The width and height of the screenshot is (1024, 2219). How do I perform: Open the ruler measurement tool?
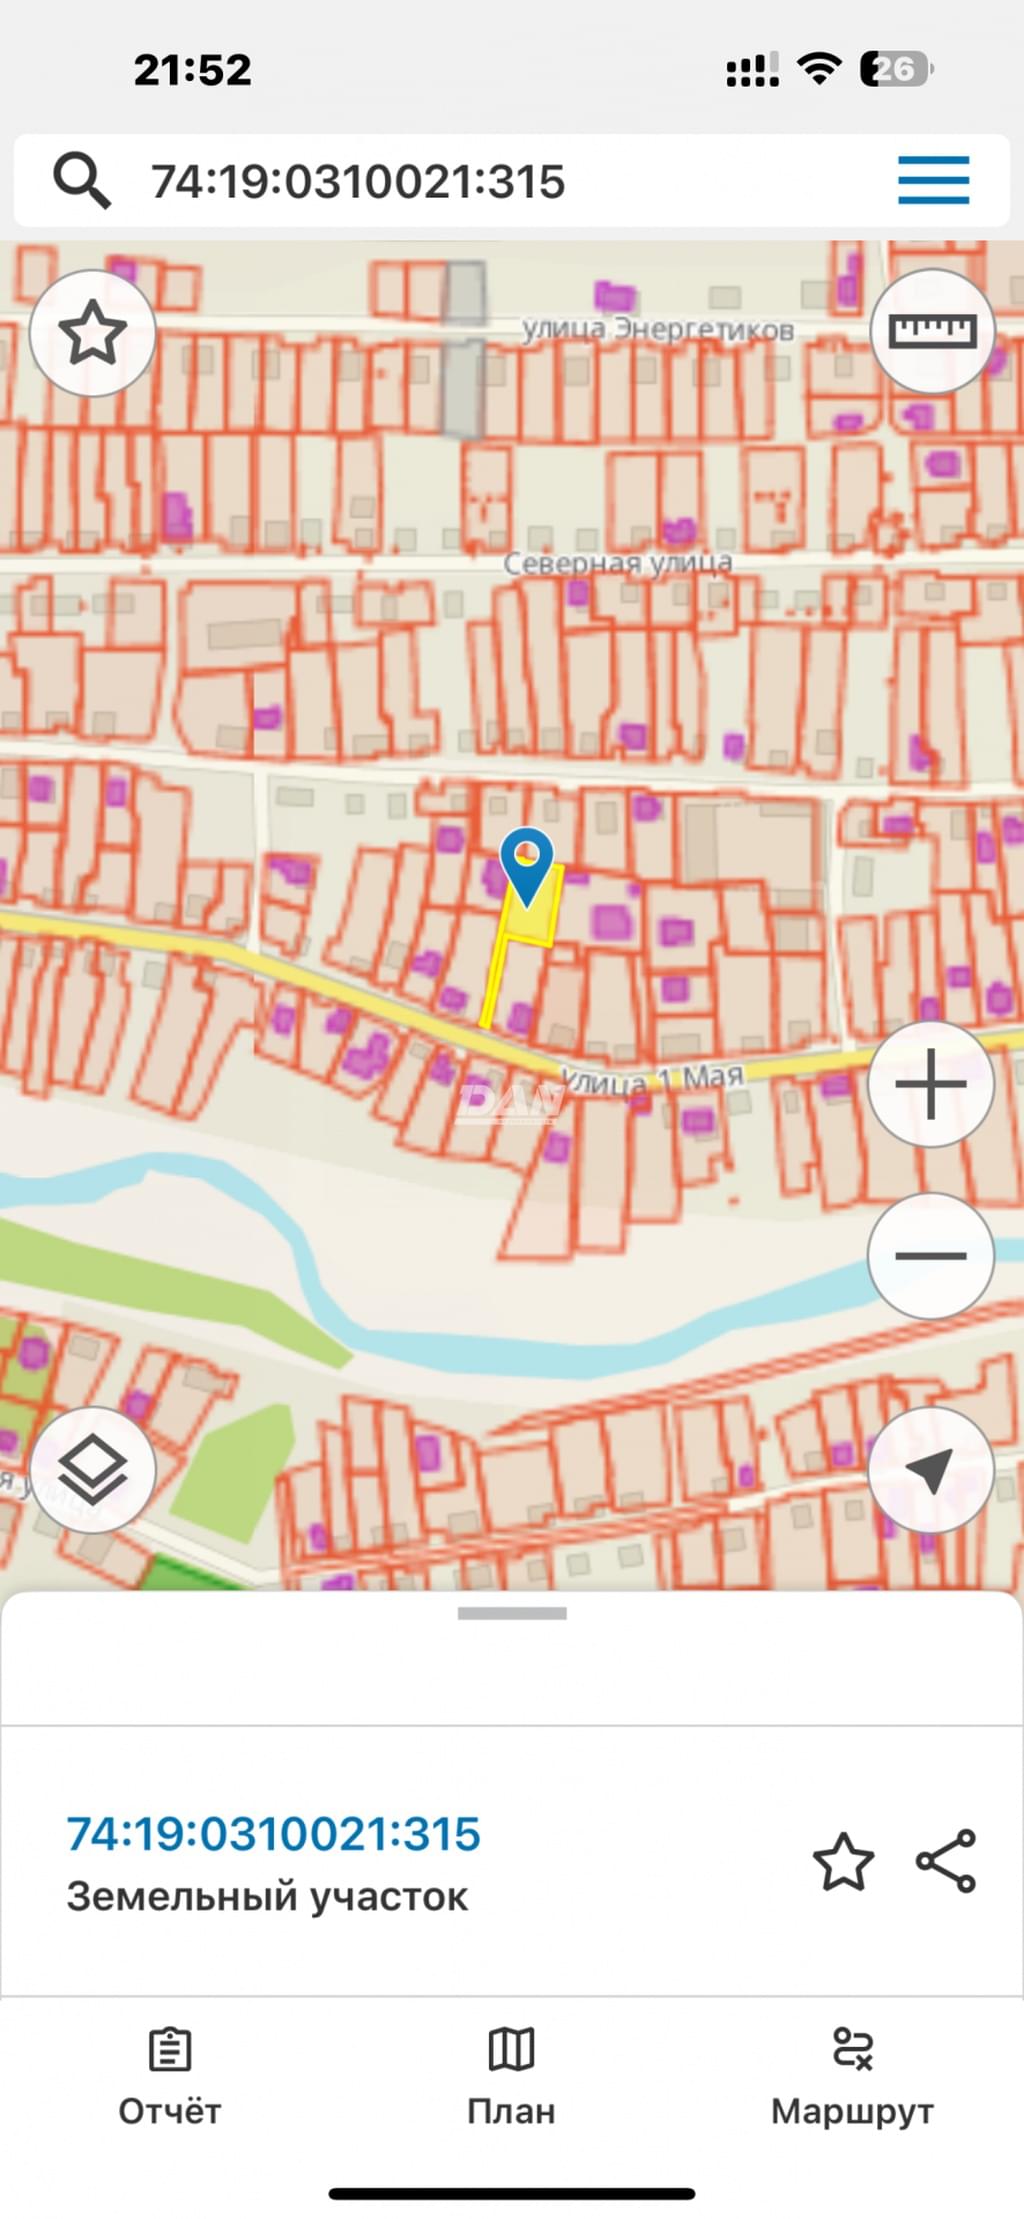(x=932, y=331)
